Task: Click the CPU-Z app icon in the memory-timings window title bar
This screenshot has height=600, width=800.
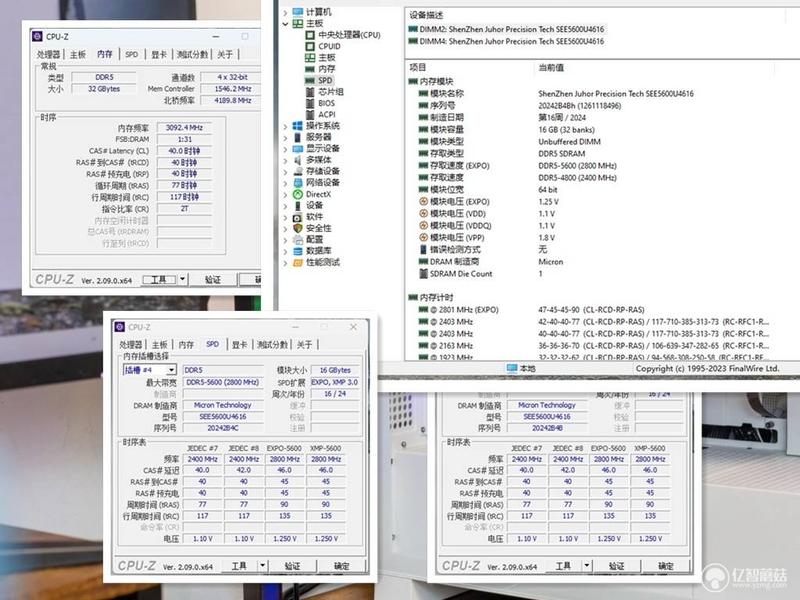Action: 37,36
